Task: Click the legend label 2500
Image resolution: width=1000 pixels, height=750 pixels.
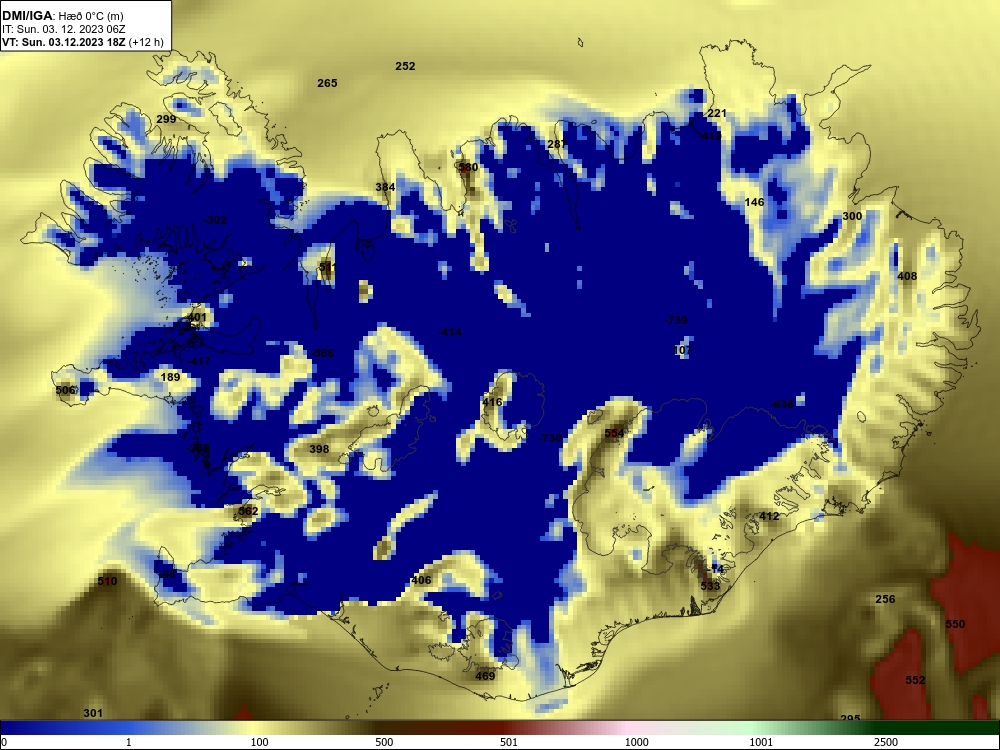Action: click(x=886, y=742)
